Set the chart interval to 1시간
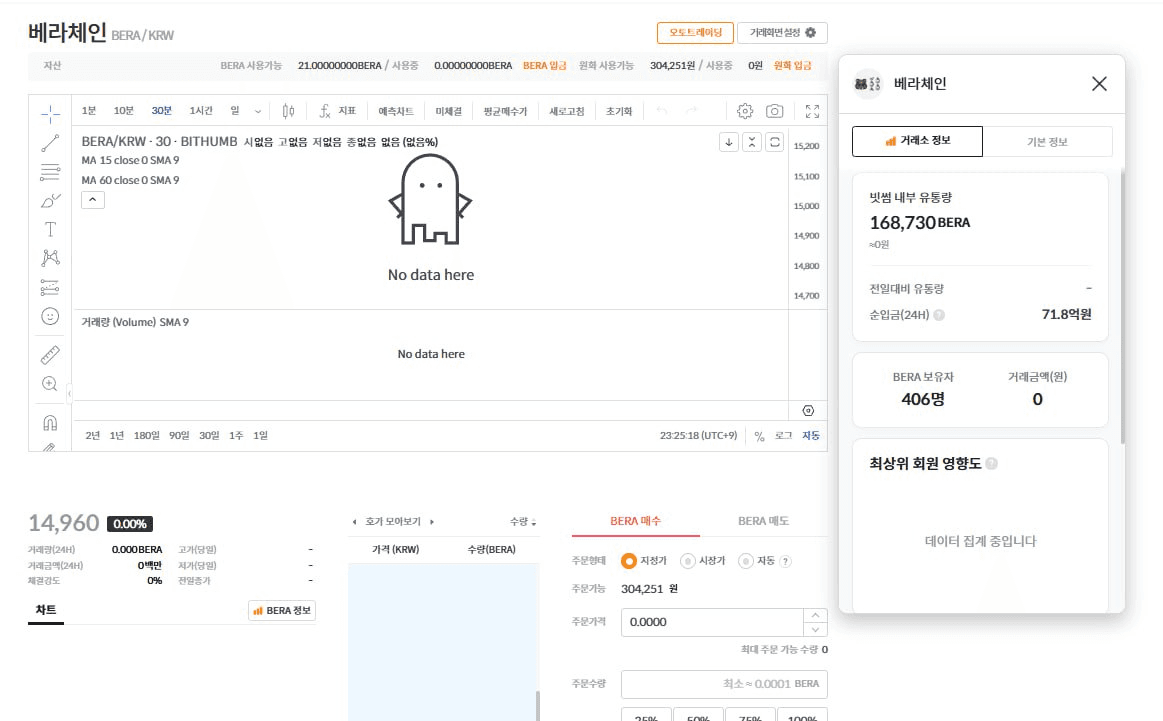 click(x=201, y=111)
